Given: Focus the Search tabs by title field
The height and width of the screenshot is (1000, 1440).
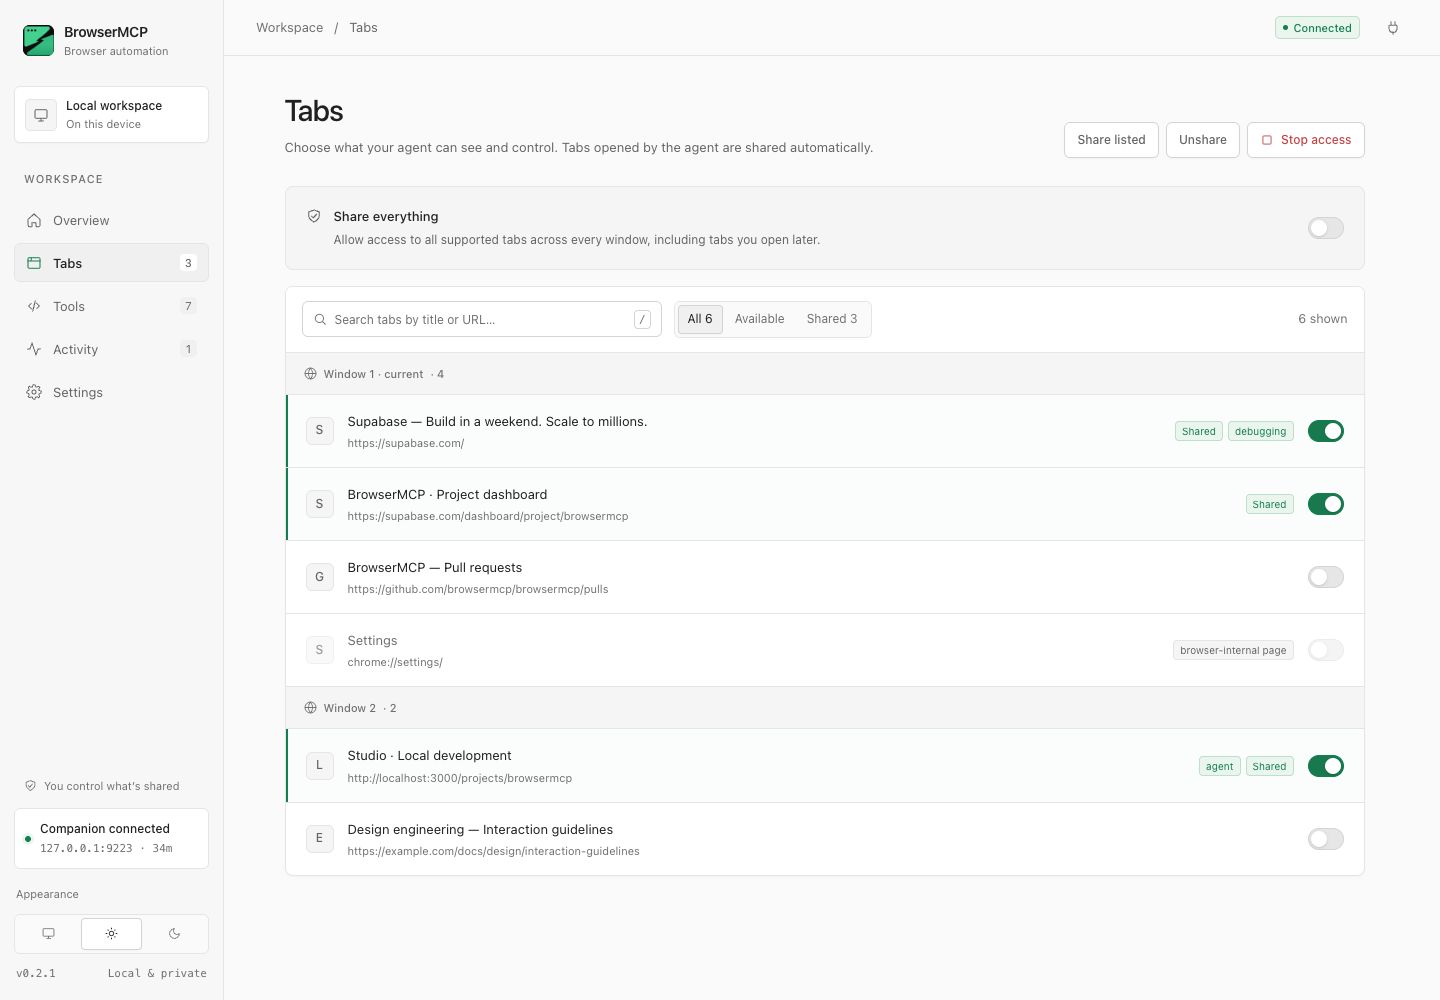Looking at the screenshot, I should click(x=482, y=320).
